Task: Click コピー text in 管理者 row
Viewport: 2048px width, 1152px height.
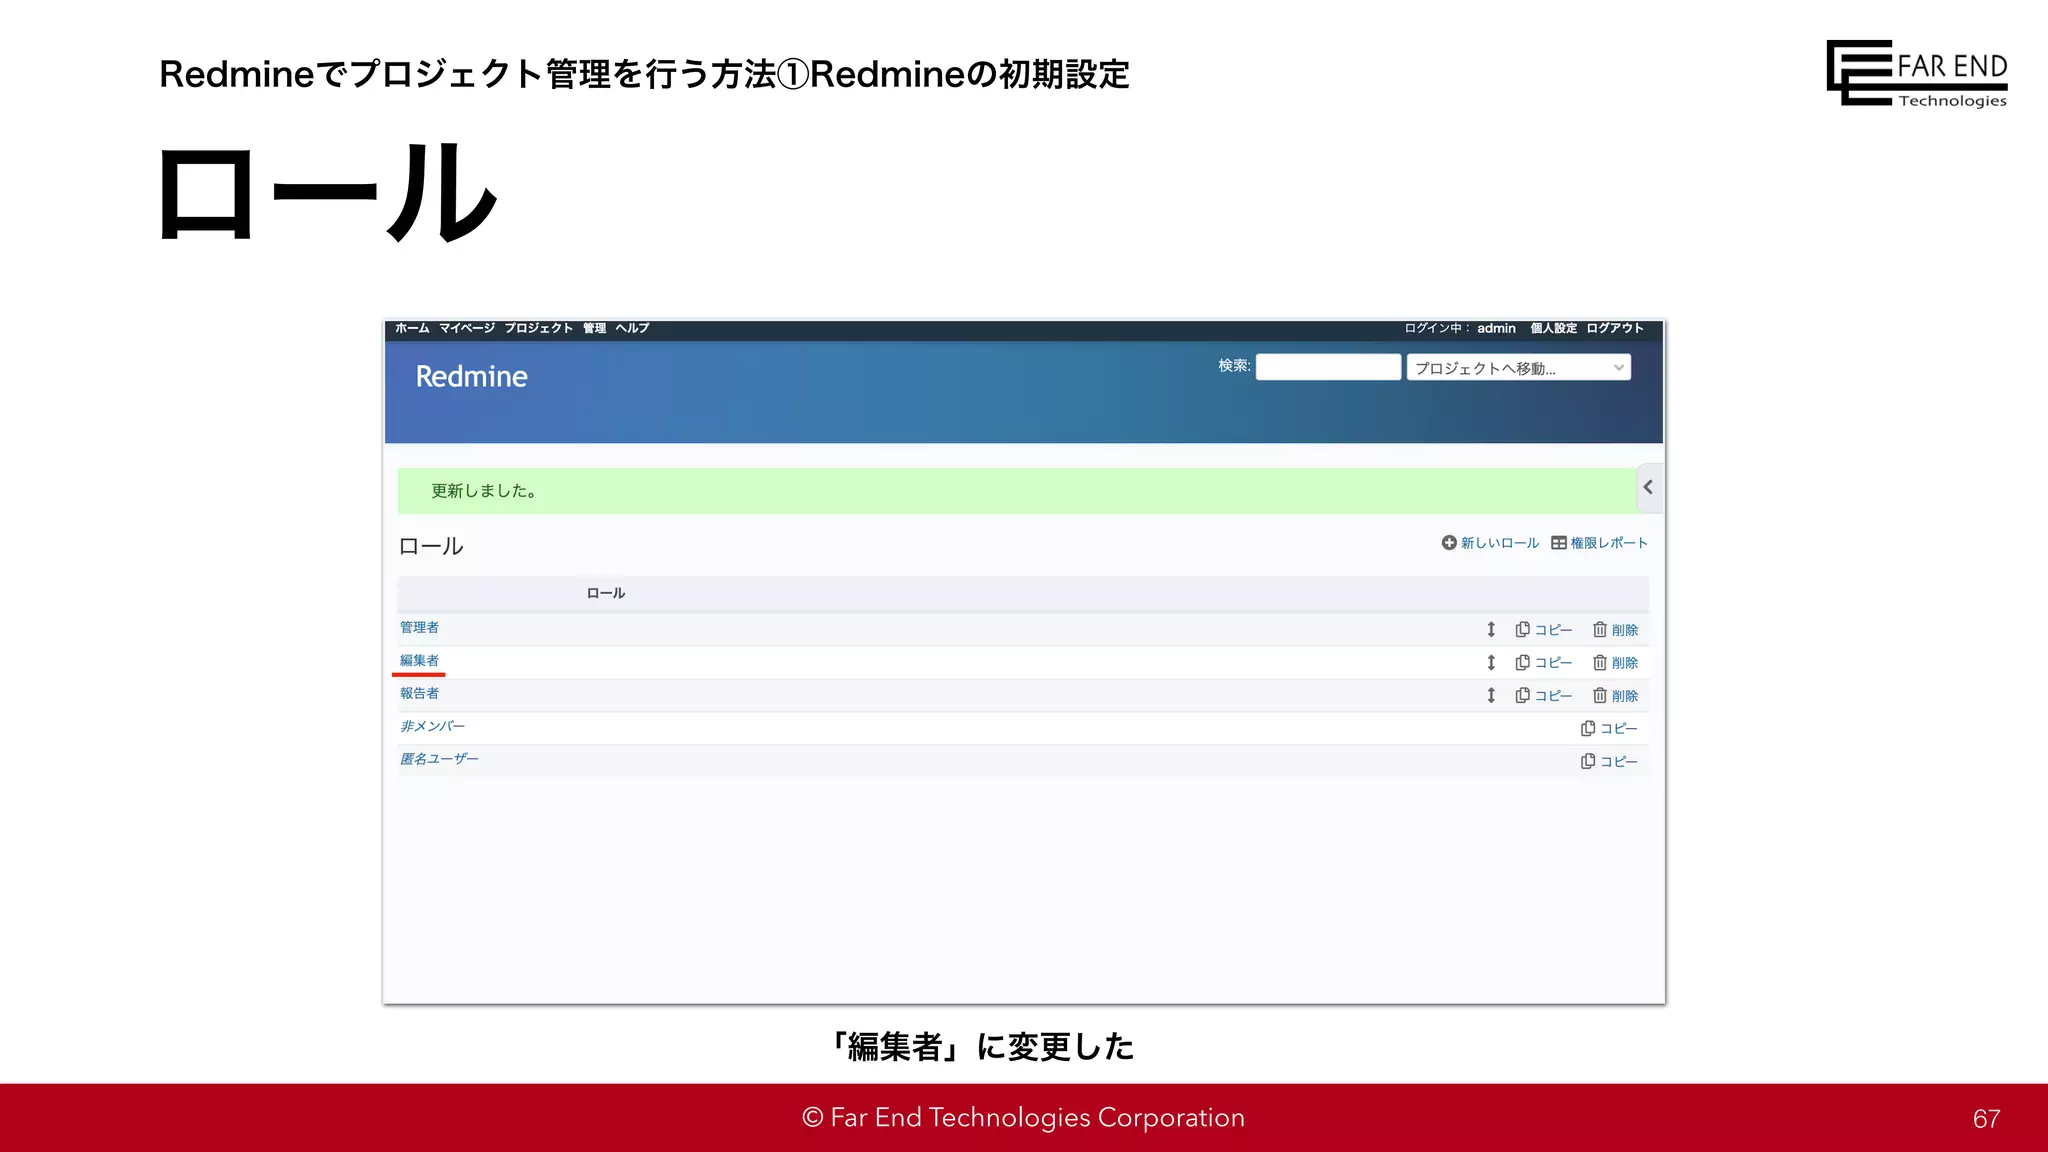Action: 1553,630
